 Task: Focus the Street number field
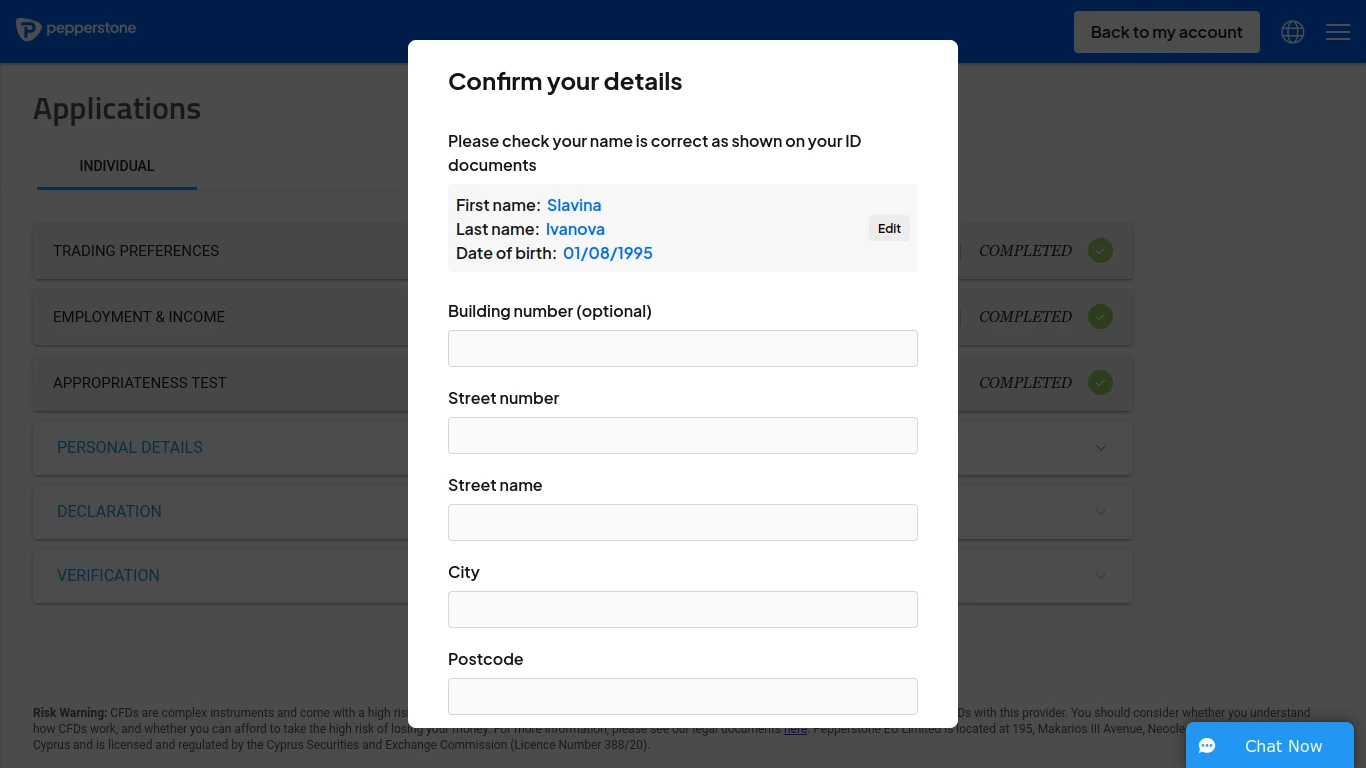[683, 435]
